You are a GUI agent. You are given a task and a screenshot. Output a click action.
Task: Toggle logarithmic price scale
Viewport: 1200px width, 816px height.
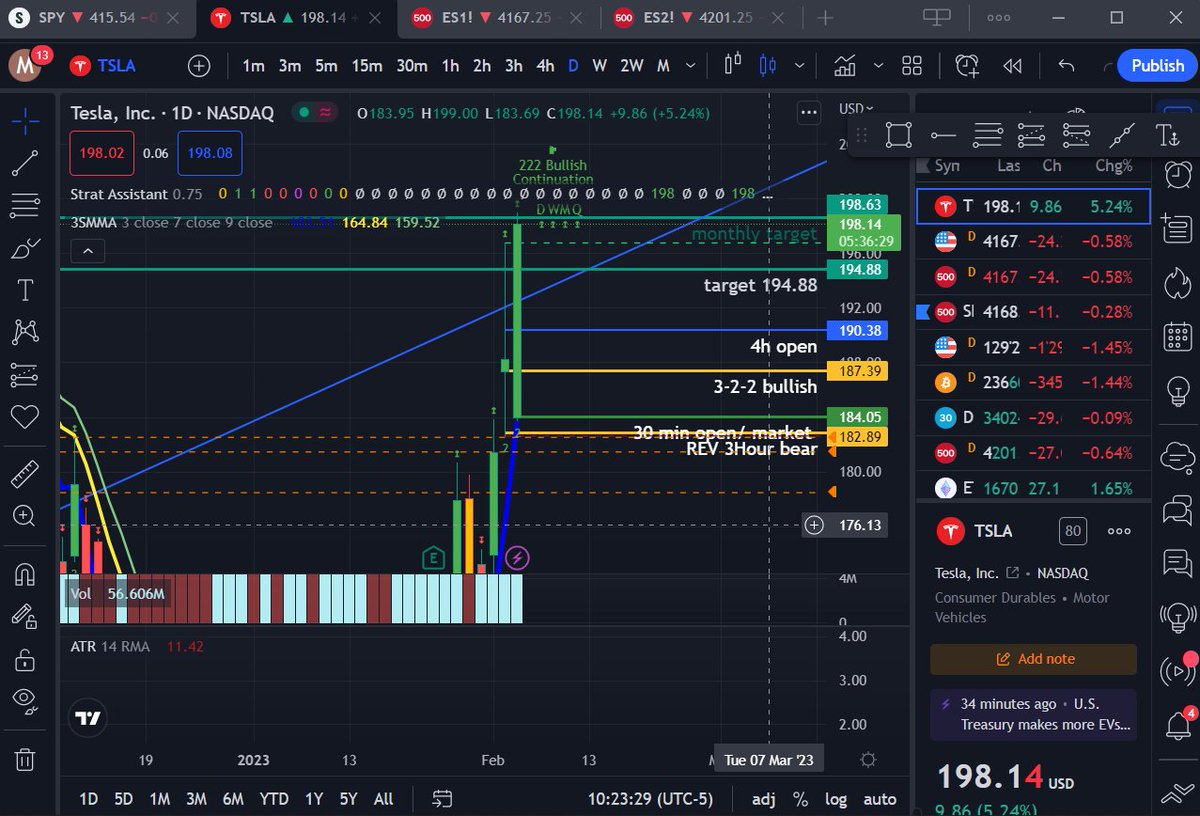[836, 799]
